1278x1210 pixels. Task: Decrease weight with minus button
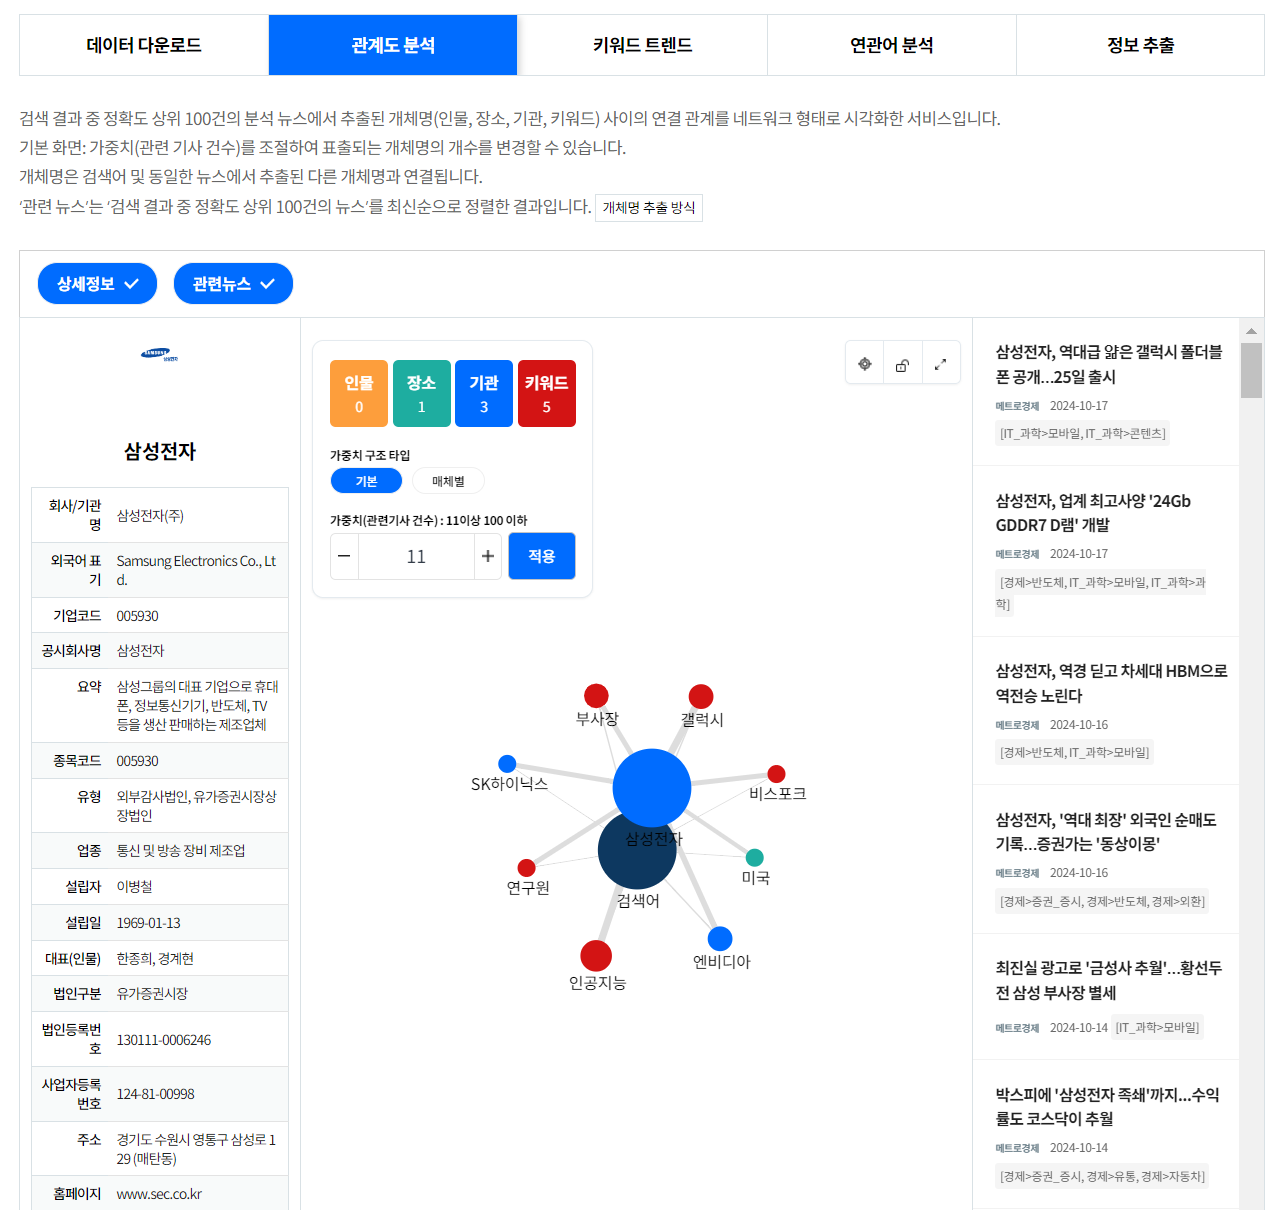click(x=344, y=556)
